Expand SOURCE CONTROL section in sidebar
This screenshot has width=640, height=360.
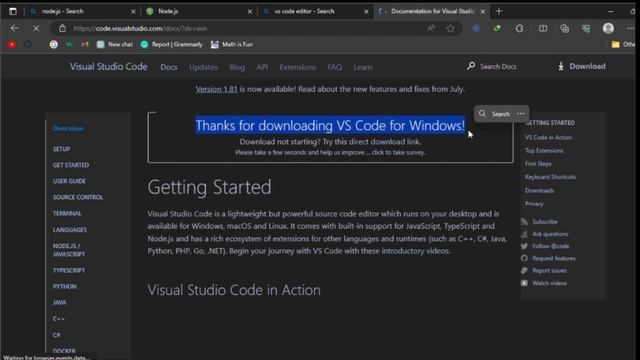(78, 197)
